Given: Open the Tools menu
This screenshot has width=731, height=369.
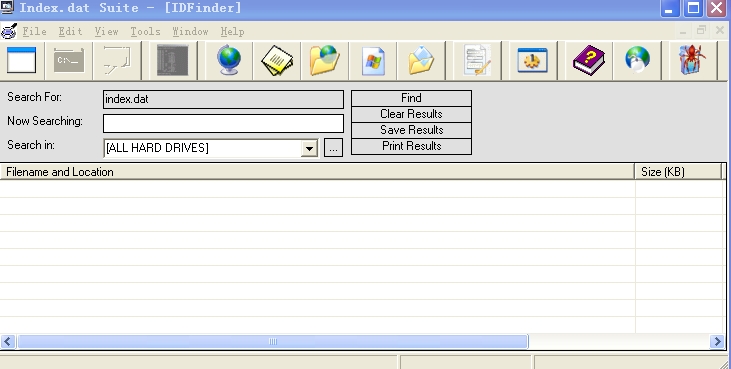Looking at the screenshot, I should (145, 31).
